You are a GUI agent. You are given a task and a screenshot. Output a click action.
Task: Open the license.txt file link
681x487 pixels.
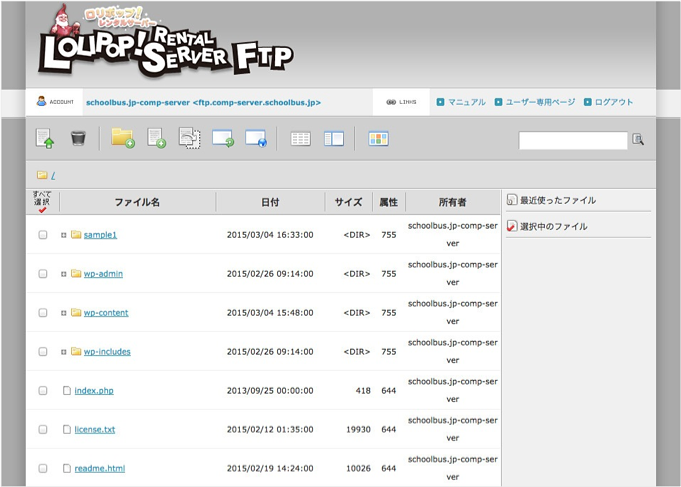point(95,430)
